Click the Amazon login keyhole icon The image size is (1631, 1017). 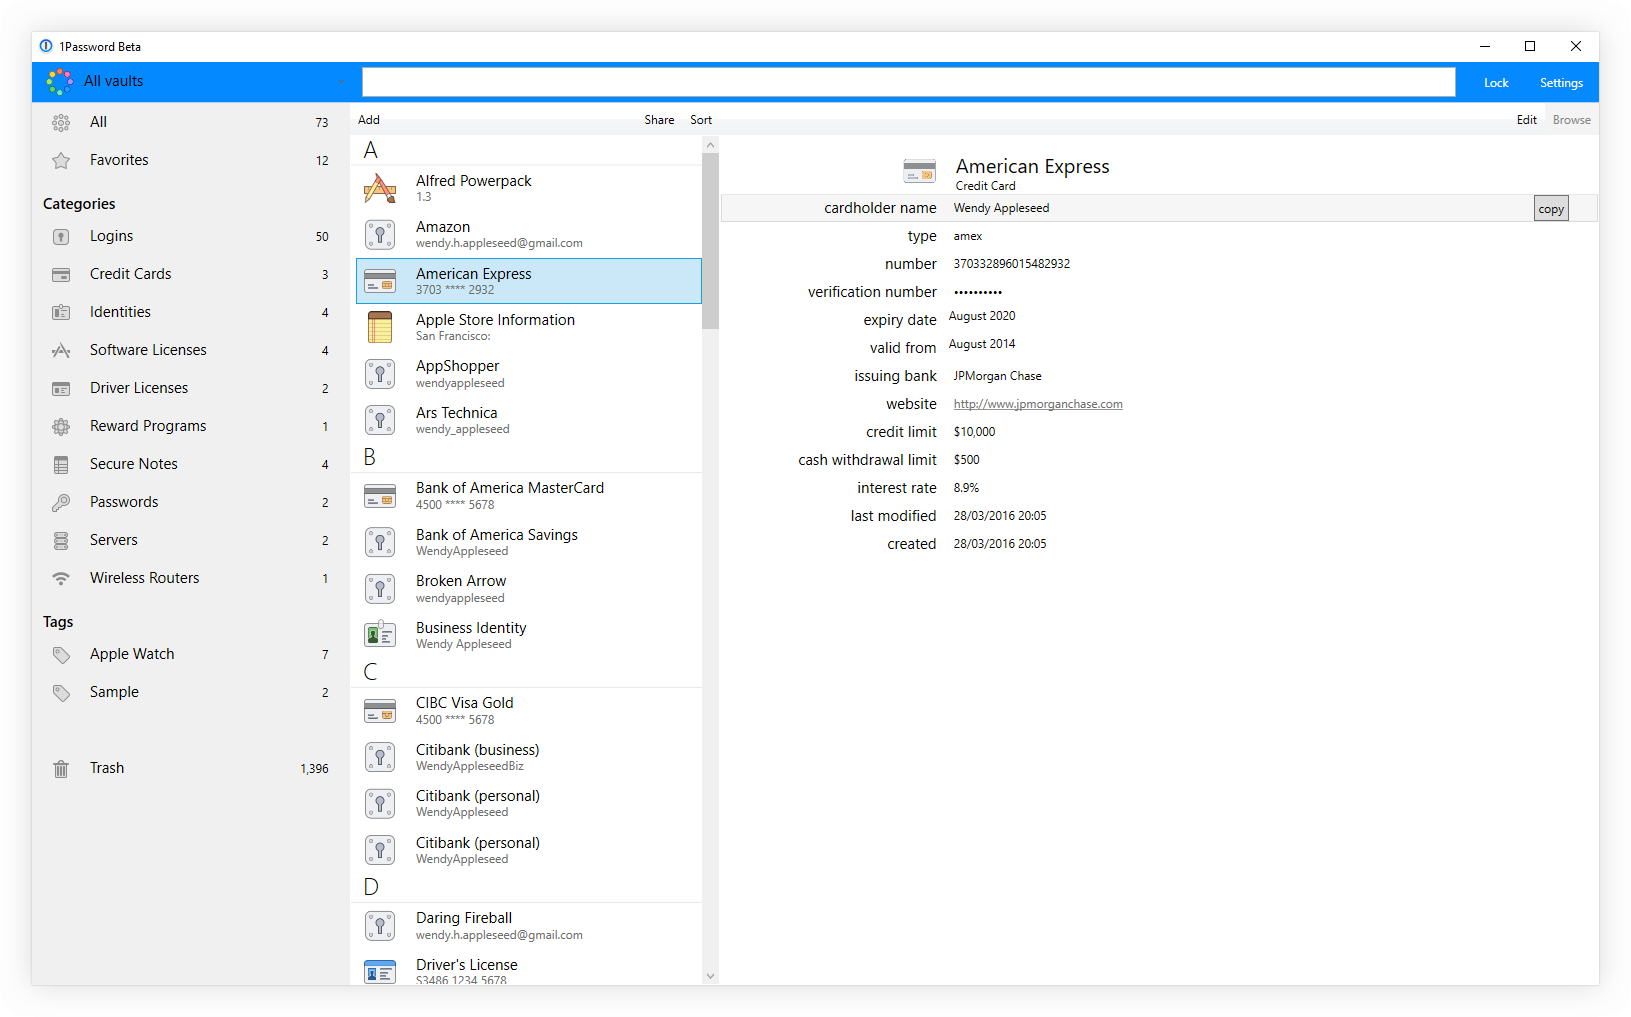pyautogui.click(x=380, y=235)
